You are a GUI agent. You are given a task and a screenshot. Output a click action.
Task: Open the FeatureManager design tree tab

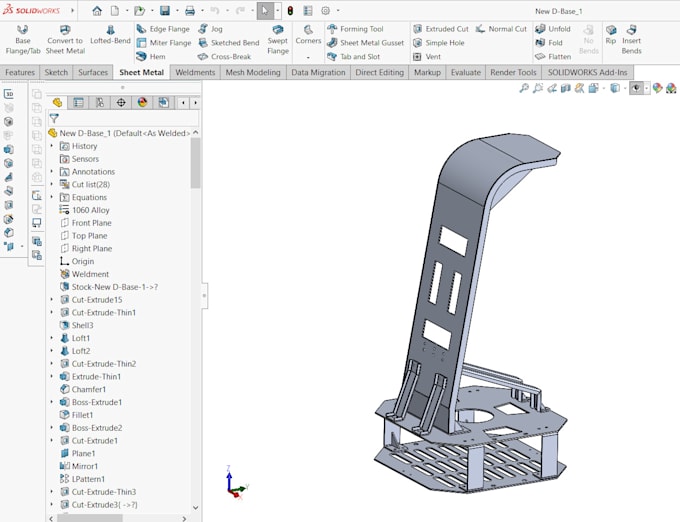point(57,103)
